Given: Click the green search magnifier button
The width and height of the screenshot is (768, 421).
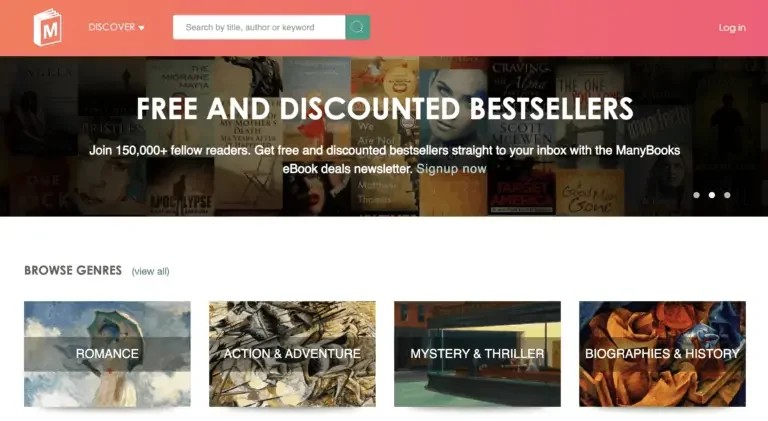Looking at the screenshot, I should point(358,27).
